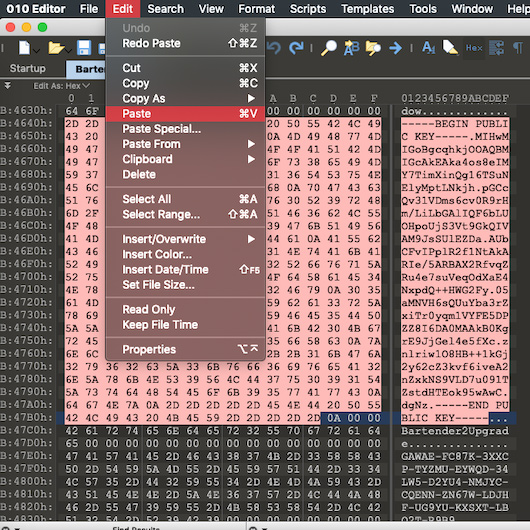Open the Window menu
This screenshot has width=530, height=530.
(472, 9)
